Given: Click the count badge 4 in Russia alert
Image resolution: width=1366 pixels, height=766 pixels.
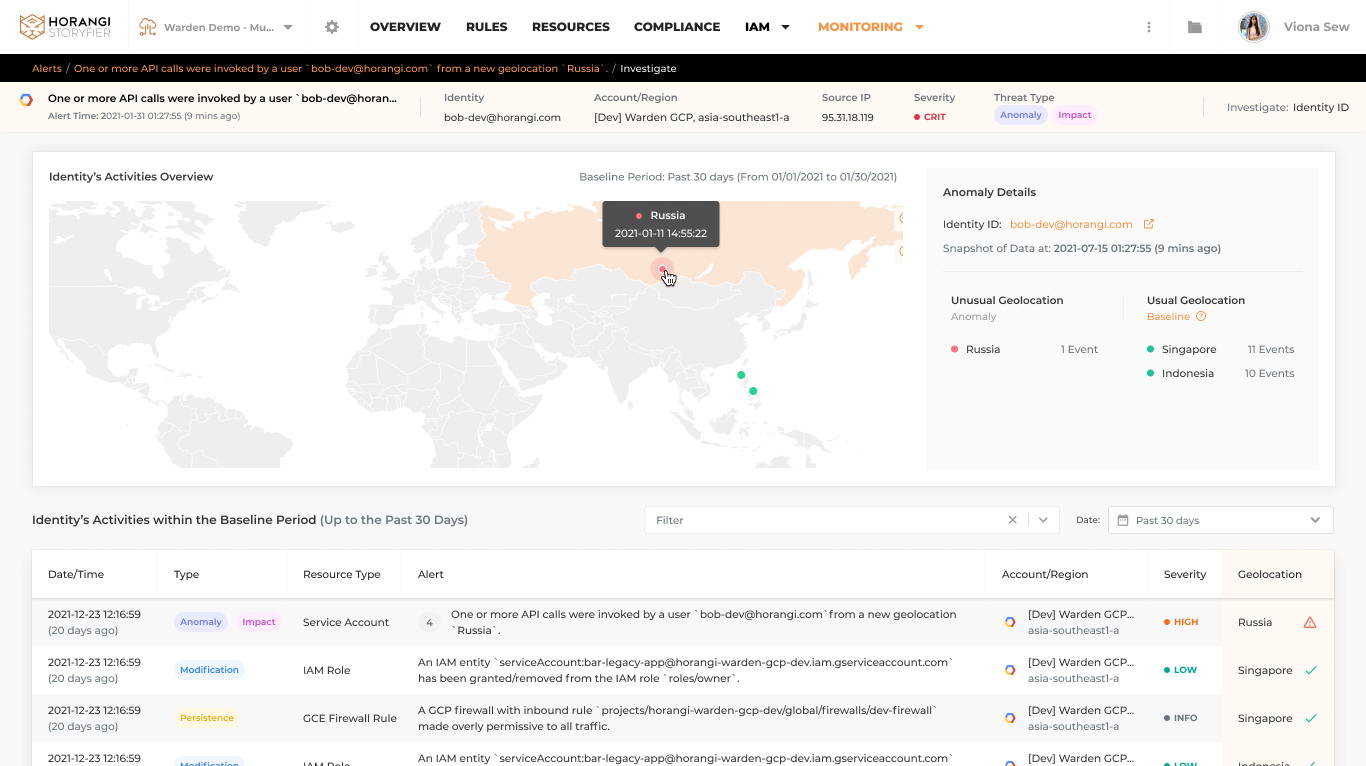Looking at the screenshot, I should click(429, 622).
